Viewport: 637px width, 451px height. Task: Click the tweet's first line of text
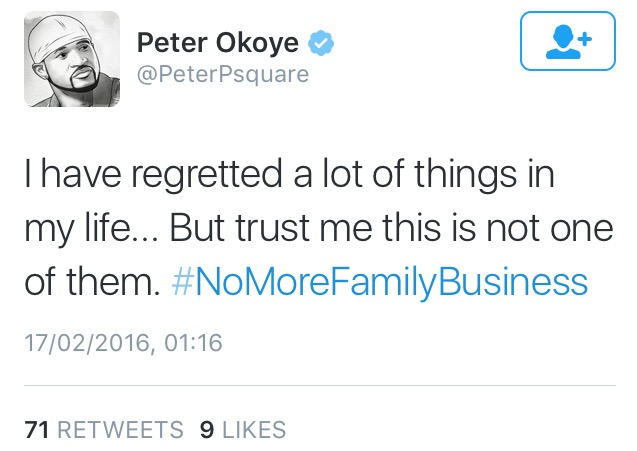[x=289, y=174]
